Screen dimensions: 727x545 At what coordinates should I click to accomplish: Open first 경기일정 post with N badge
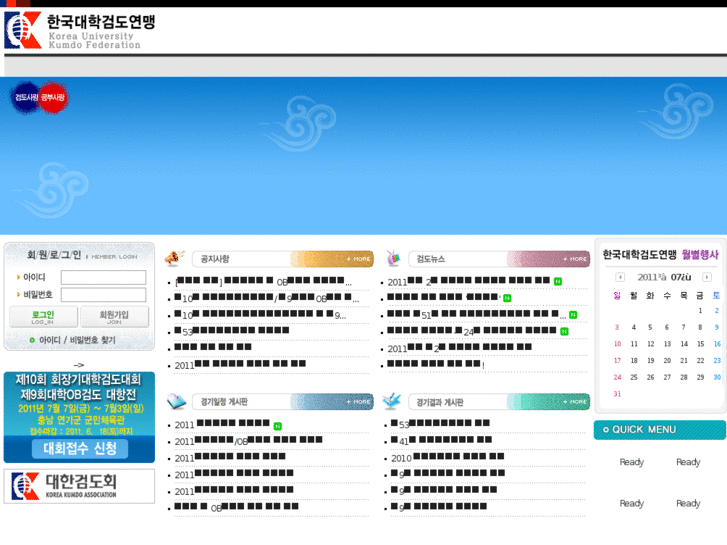(222, 424)
